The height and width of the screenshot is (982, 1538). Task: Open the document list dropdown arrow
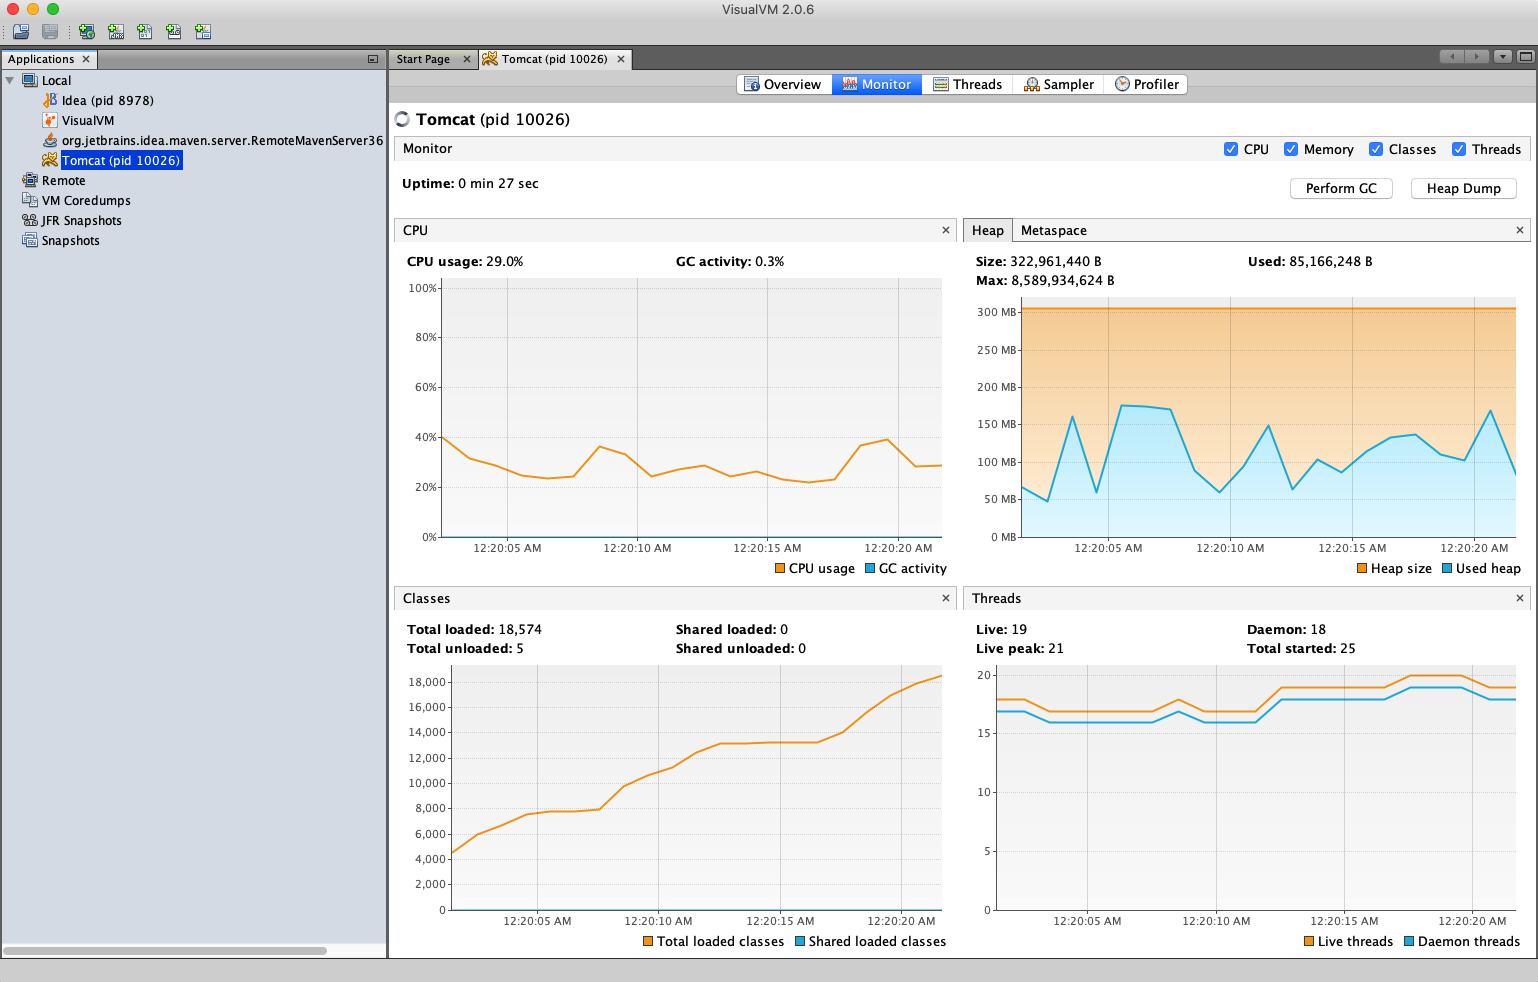tap(1502, 57)
